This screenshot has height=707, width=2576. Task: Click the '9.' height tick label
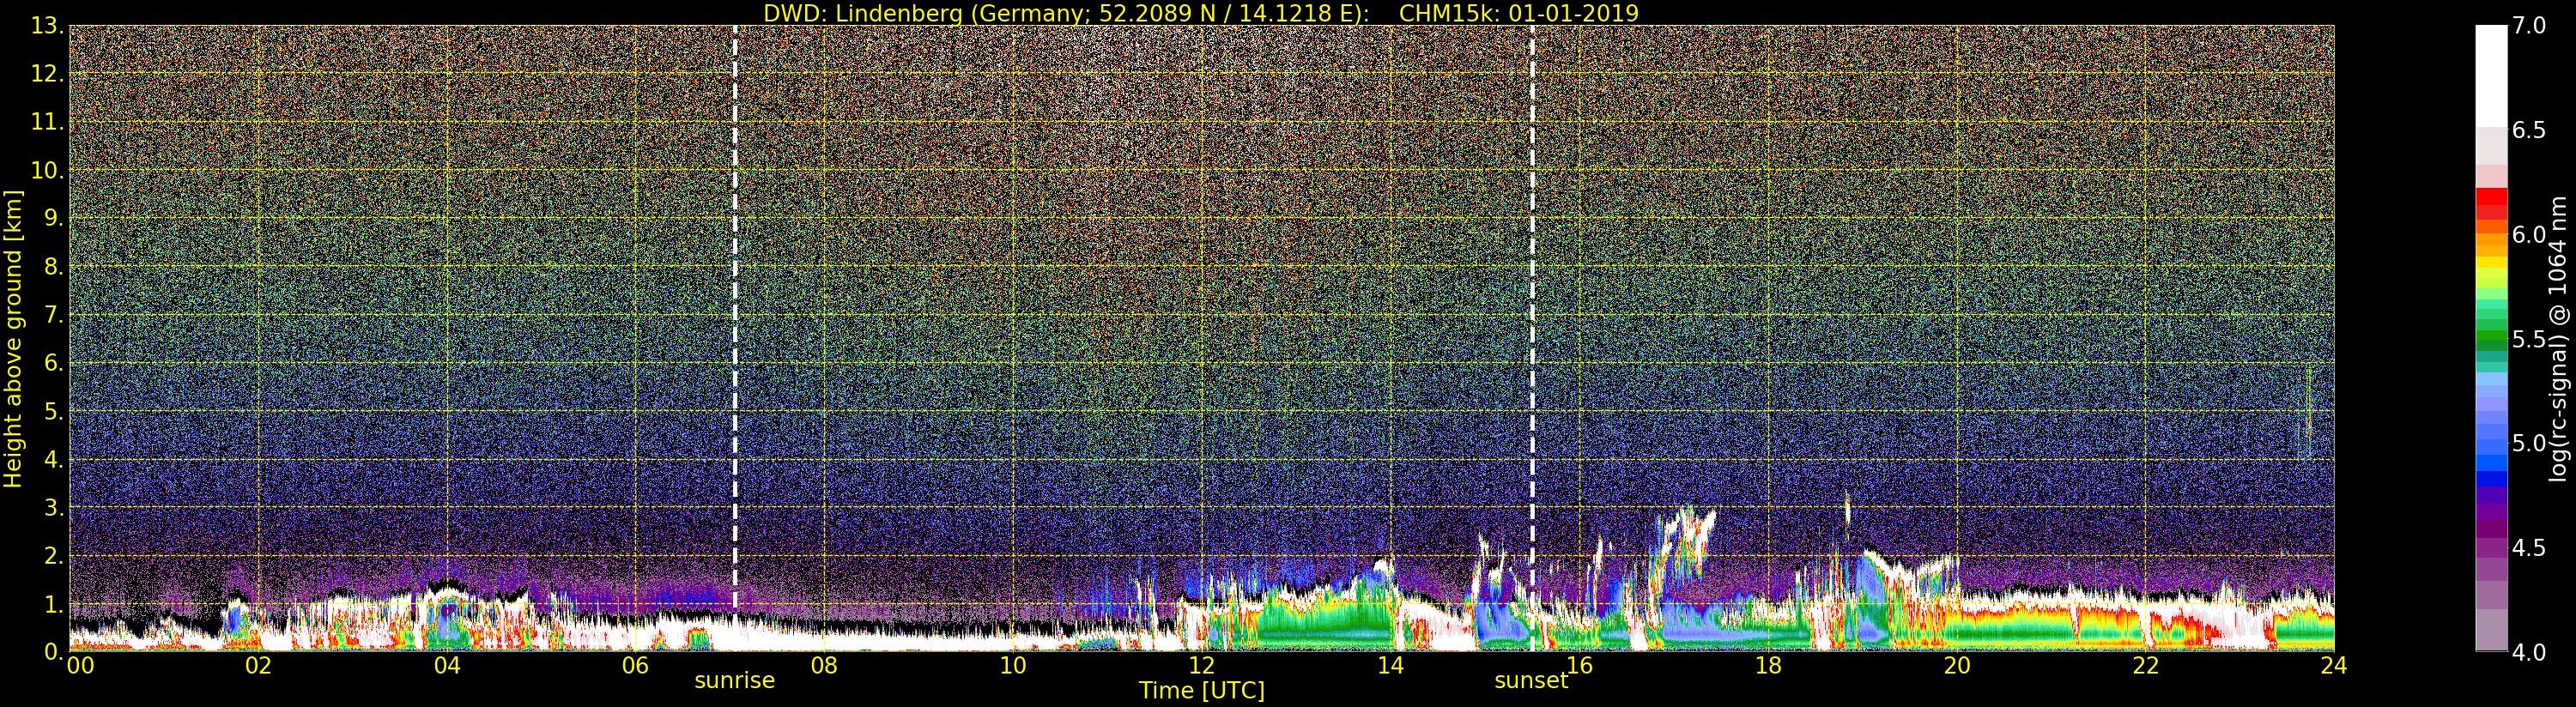pyautogui.click(x=54, y=218)
